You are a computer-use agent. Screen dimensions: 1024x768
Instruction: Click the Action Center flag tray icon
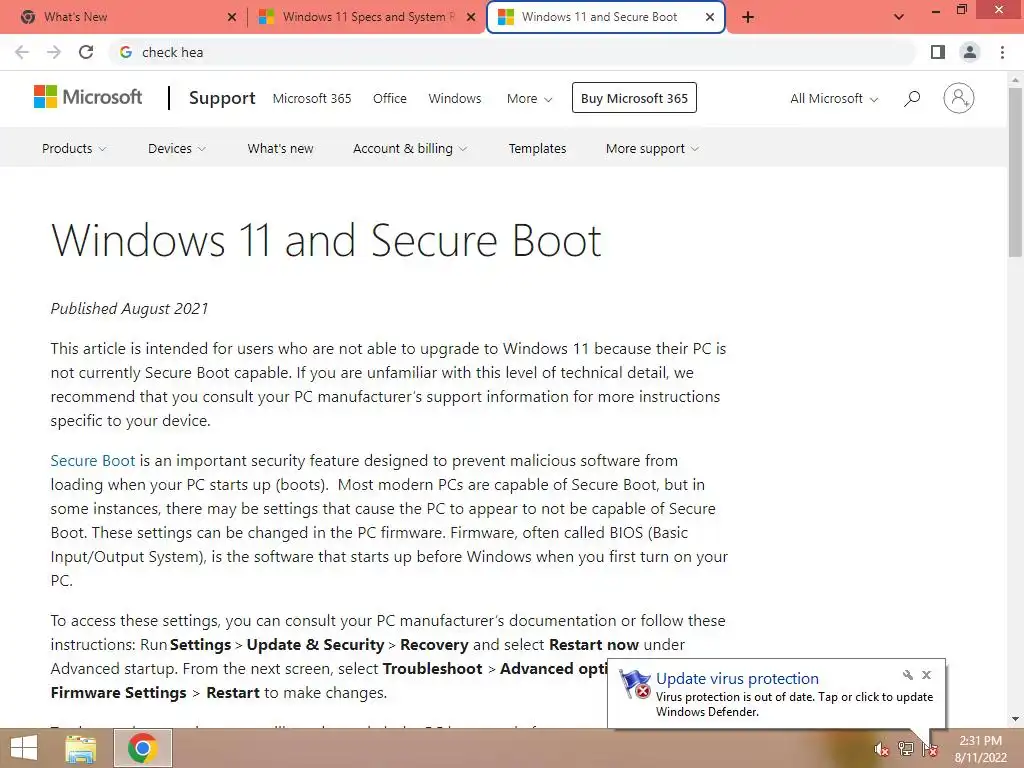(929, 750)
